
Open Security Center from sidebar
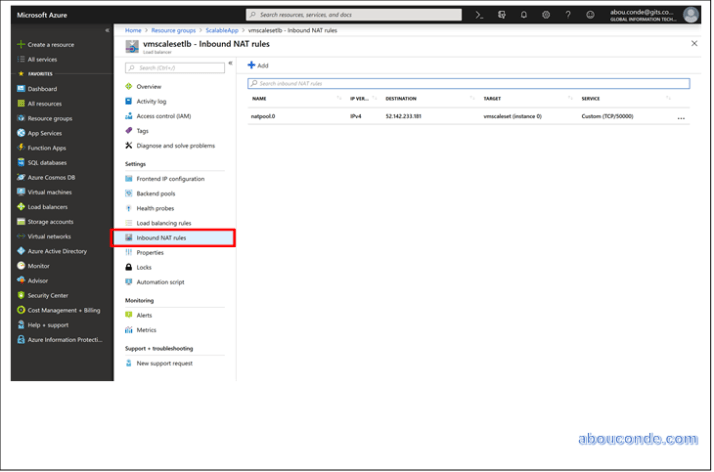pos(47,295)
